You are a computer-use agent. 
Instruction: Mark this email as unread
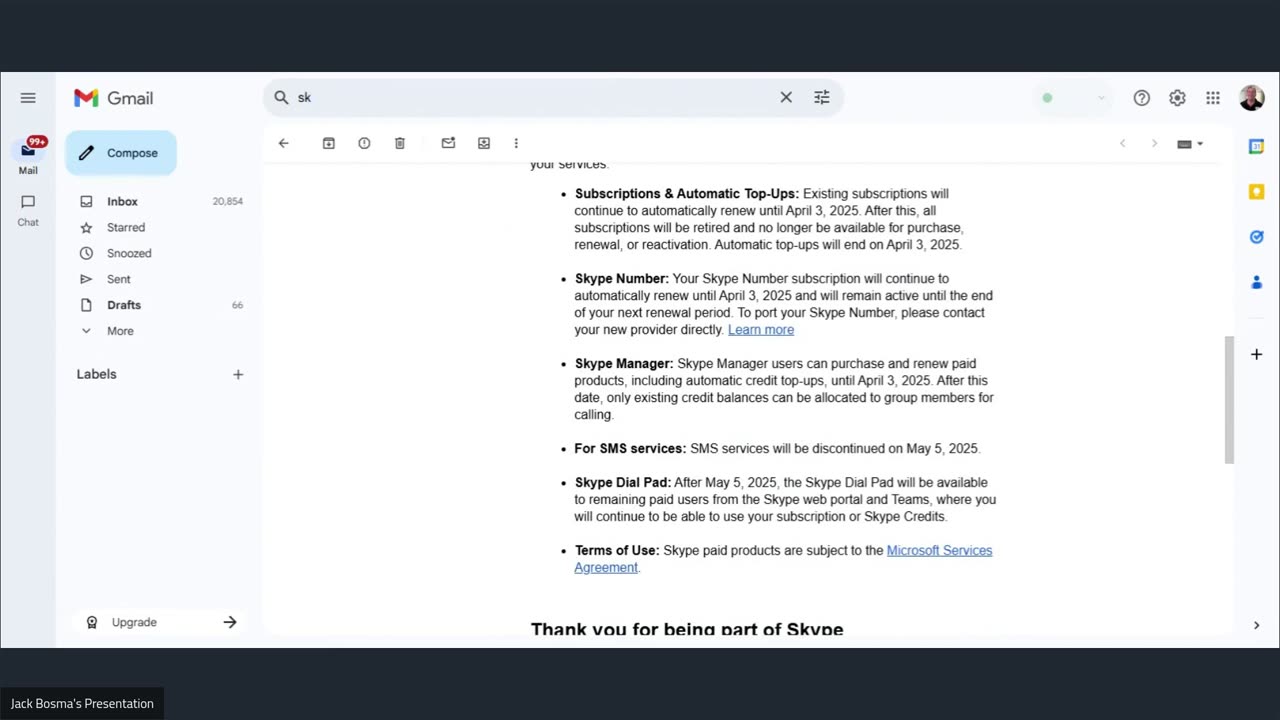pyautogui.click(x=448, y=143)
